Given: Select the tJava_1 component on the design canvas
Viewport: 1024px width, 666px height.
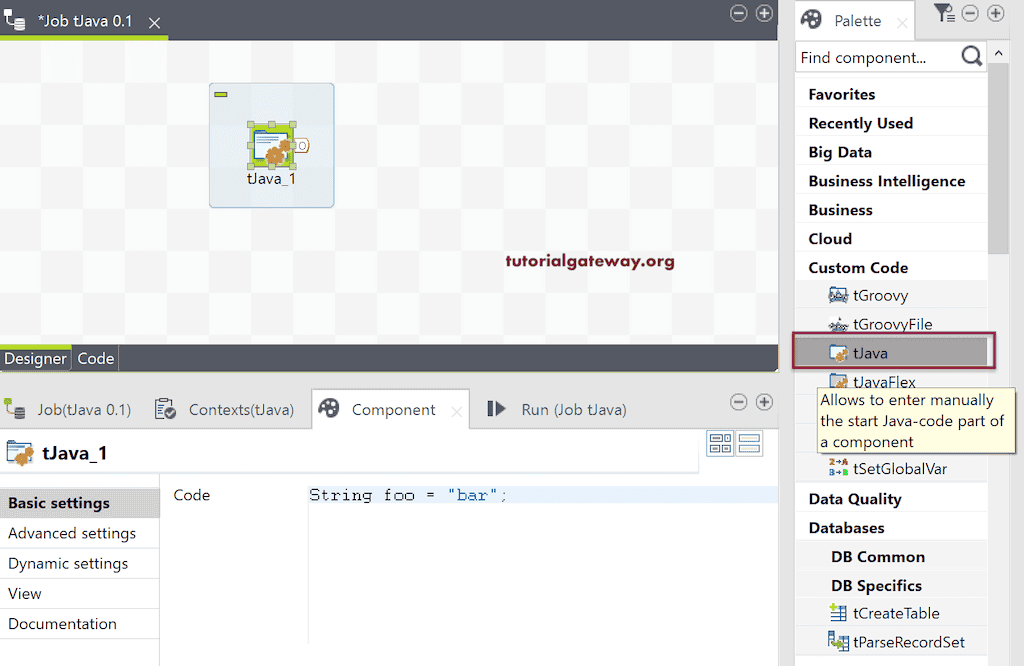Looking at the screenshot, I should pos(271,145).
